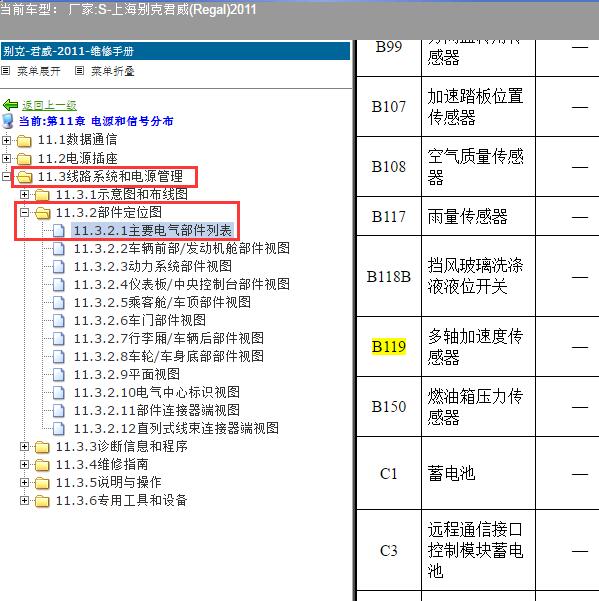599x601 pixels.
Task: Open 11.3.2.4仪表板/中央控制台部件视图
Action: click(182, 284)
